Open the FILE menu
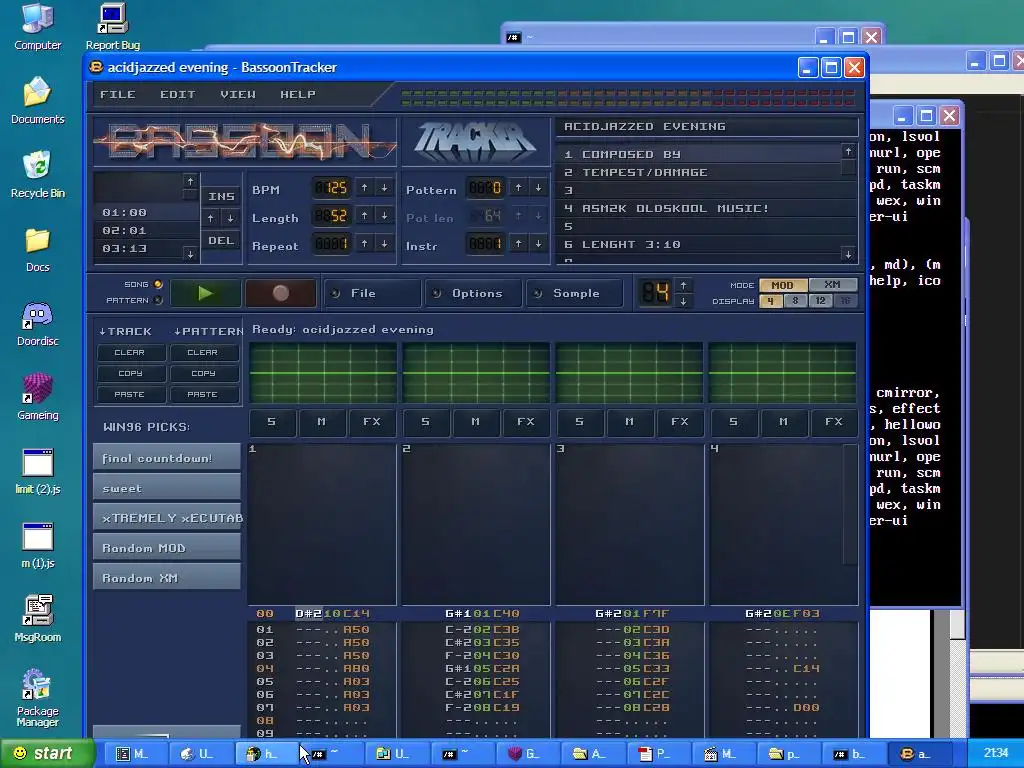This screenshot has height=768, width=1024. [118, 95]
